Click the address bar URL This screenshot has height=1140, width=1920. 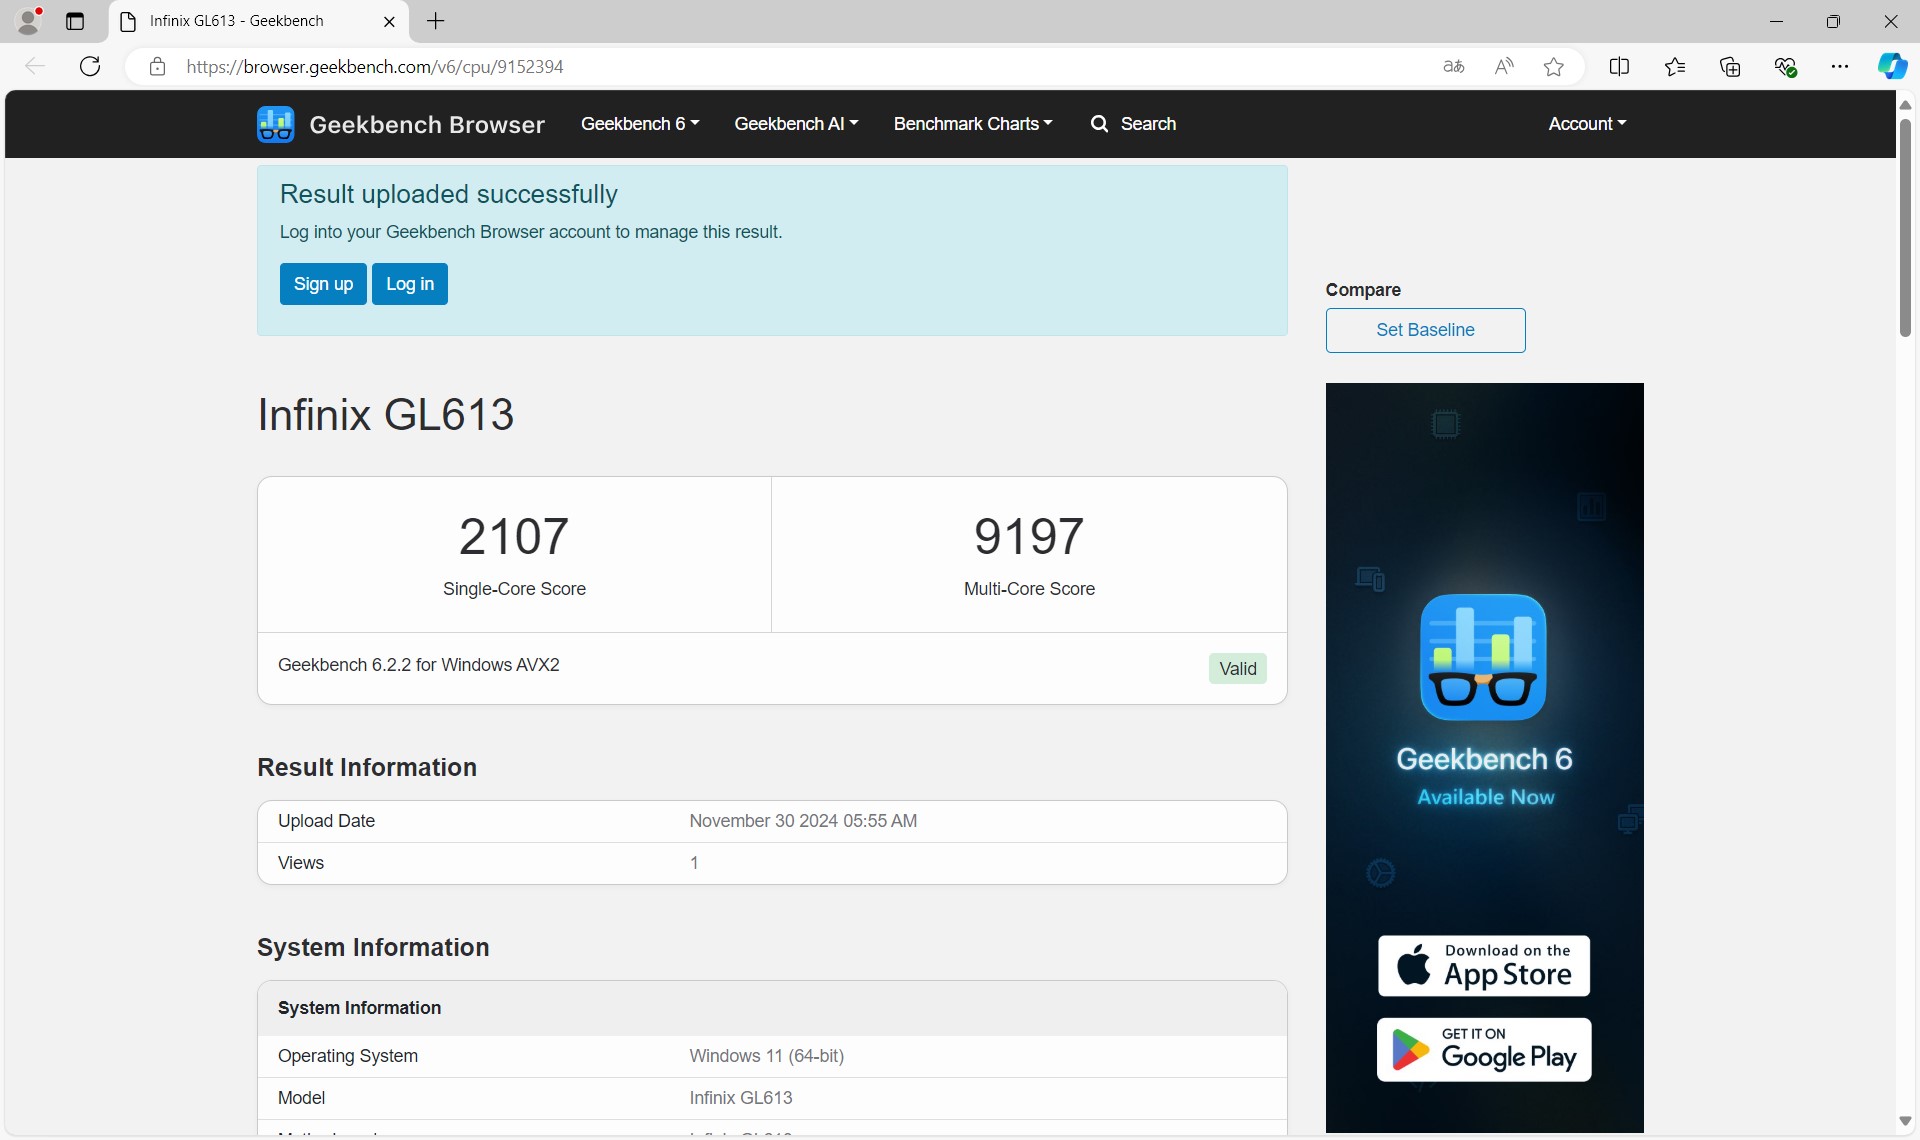(x=375, y=67)
